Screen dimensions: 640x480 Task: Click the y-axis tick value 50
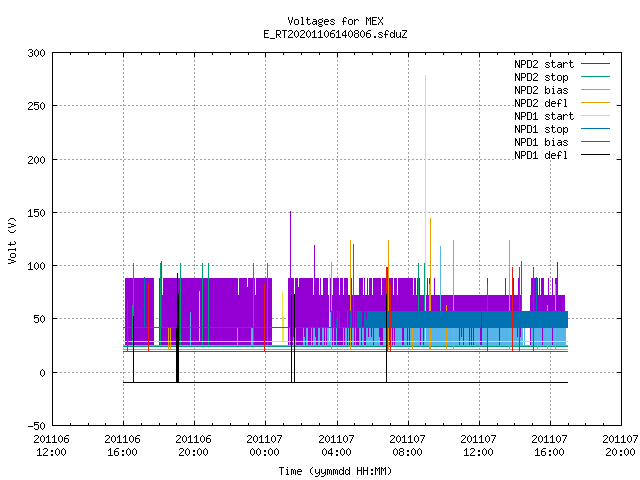[40, 319]
